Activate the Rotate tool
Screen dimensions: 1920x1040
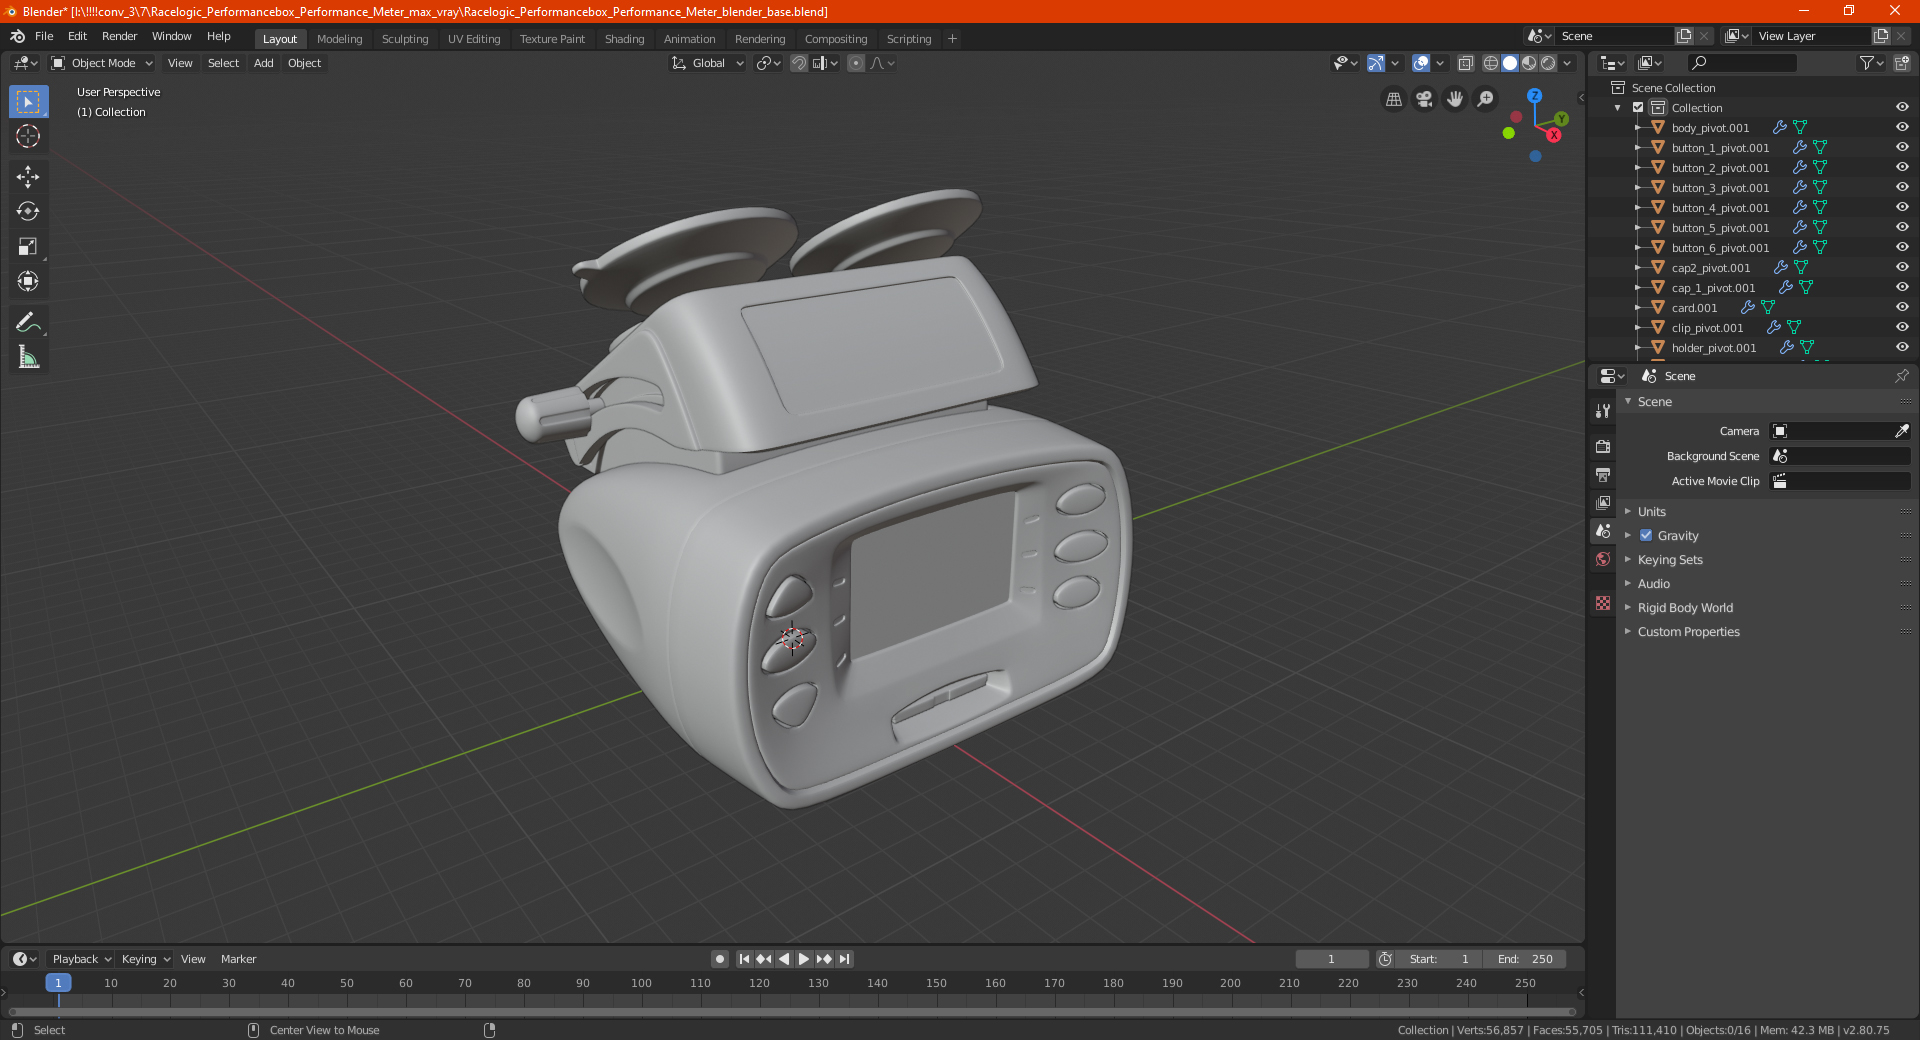click(28, 211)
